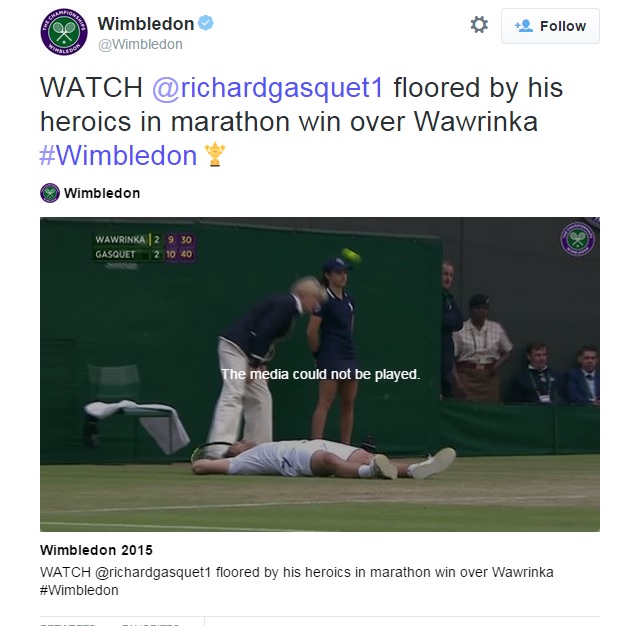The image size is (640, 626).
Task: Open the 'Wimbledon 2015' card title
Action: coord(96,550)
